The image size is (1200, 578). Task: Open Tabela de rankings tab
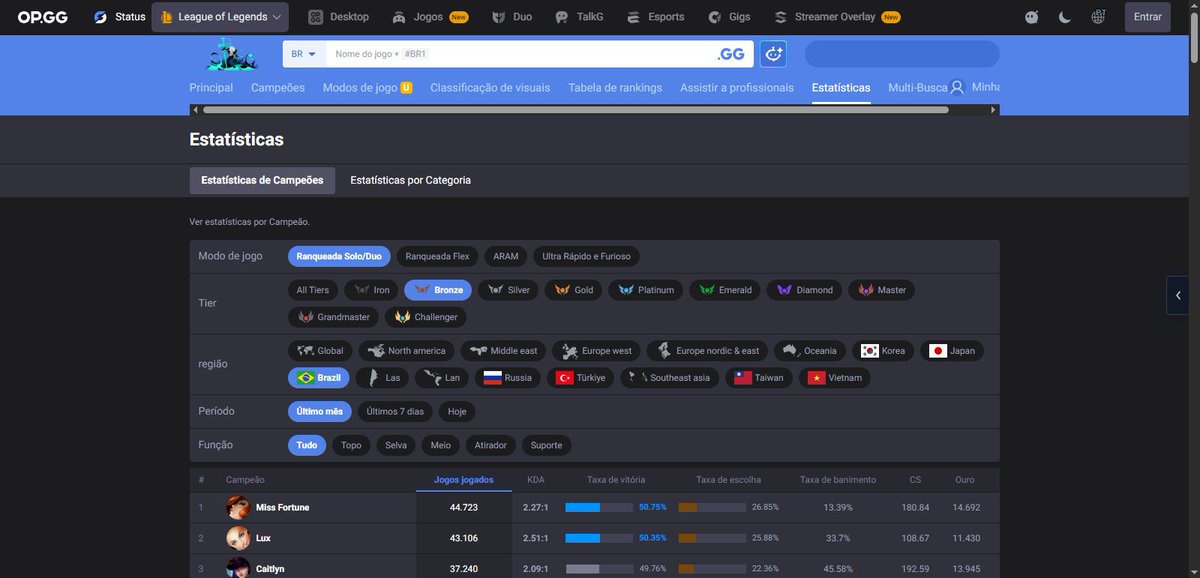click(x=615, y=88)
